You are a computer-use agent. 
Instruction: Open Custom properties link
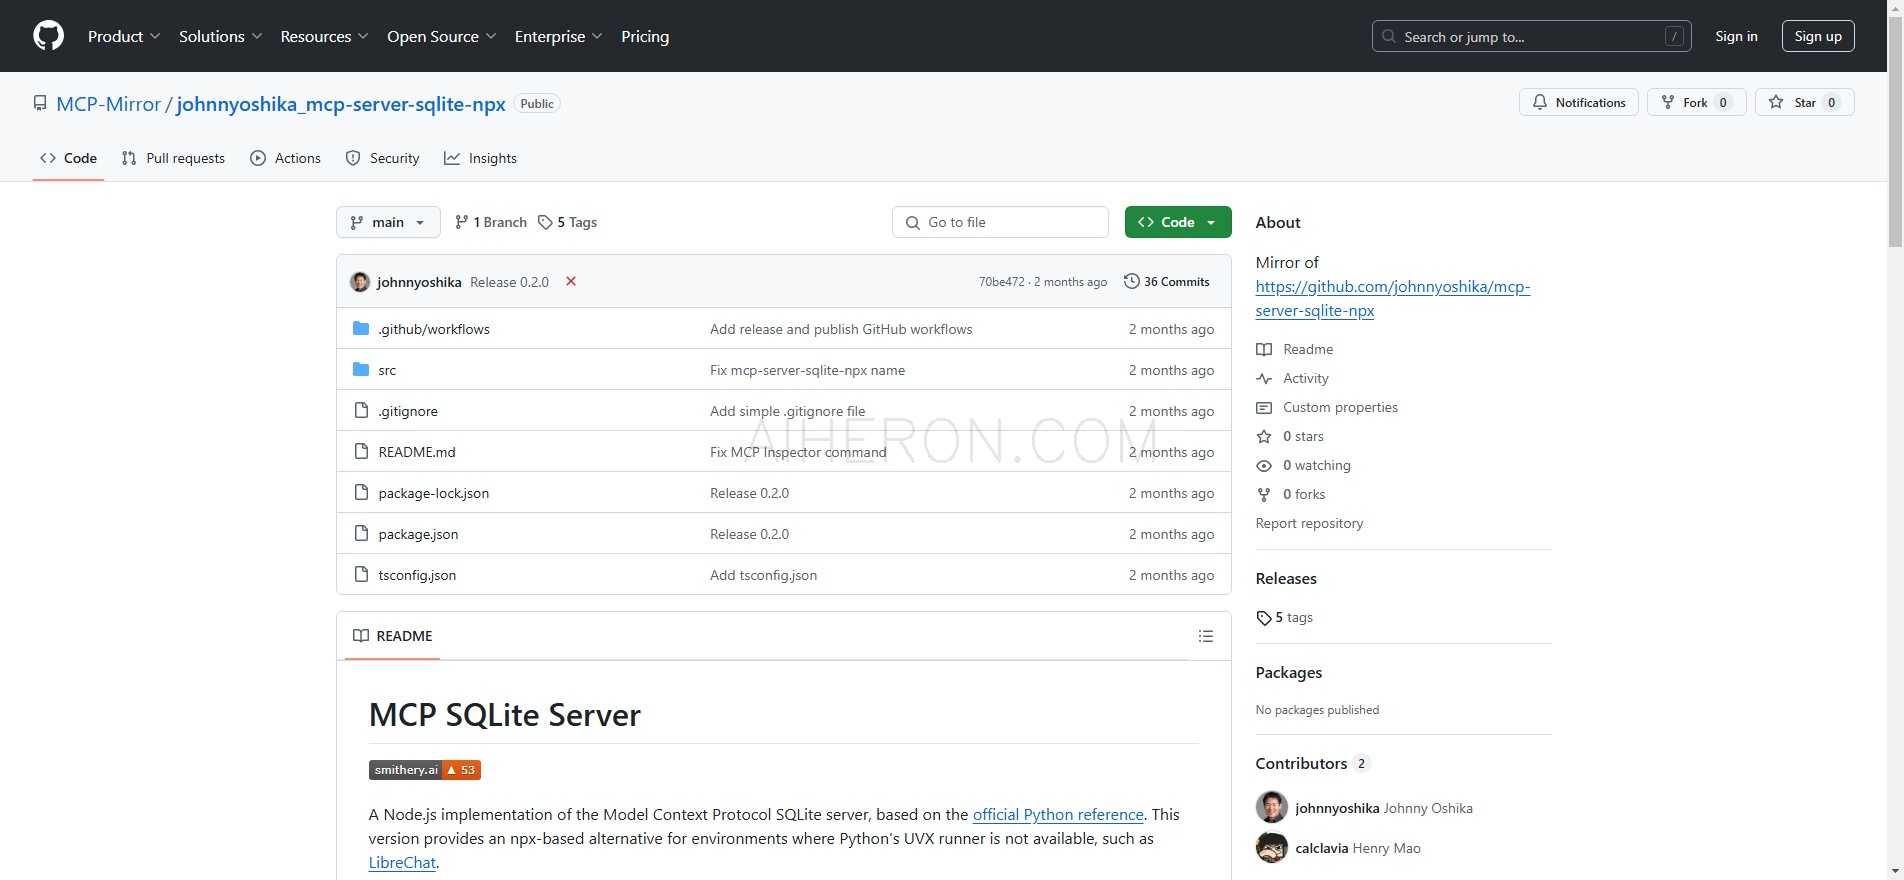1327,407
